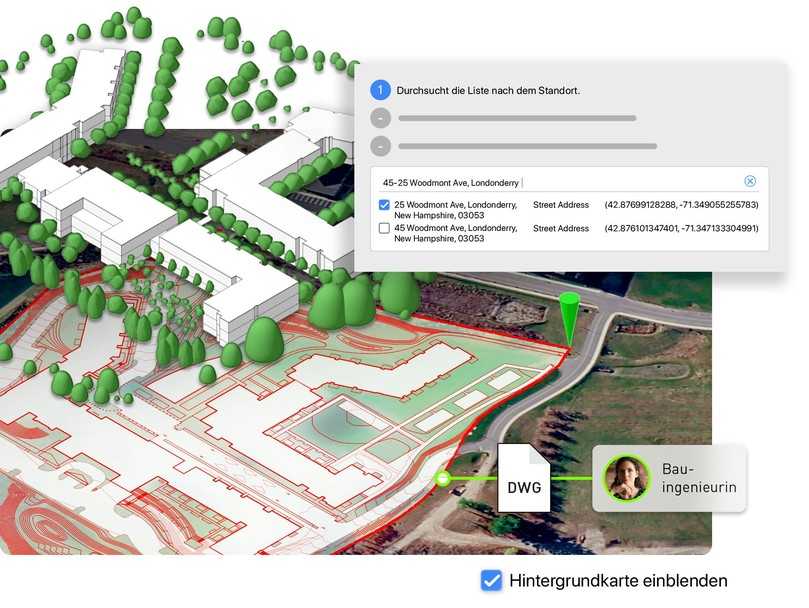Click the green location pin marker
Image resolution: width=809 pixels, height=608 pixels.
[x=569, y=320]
